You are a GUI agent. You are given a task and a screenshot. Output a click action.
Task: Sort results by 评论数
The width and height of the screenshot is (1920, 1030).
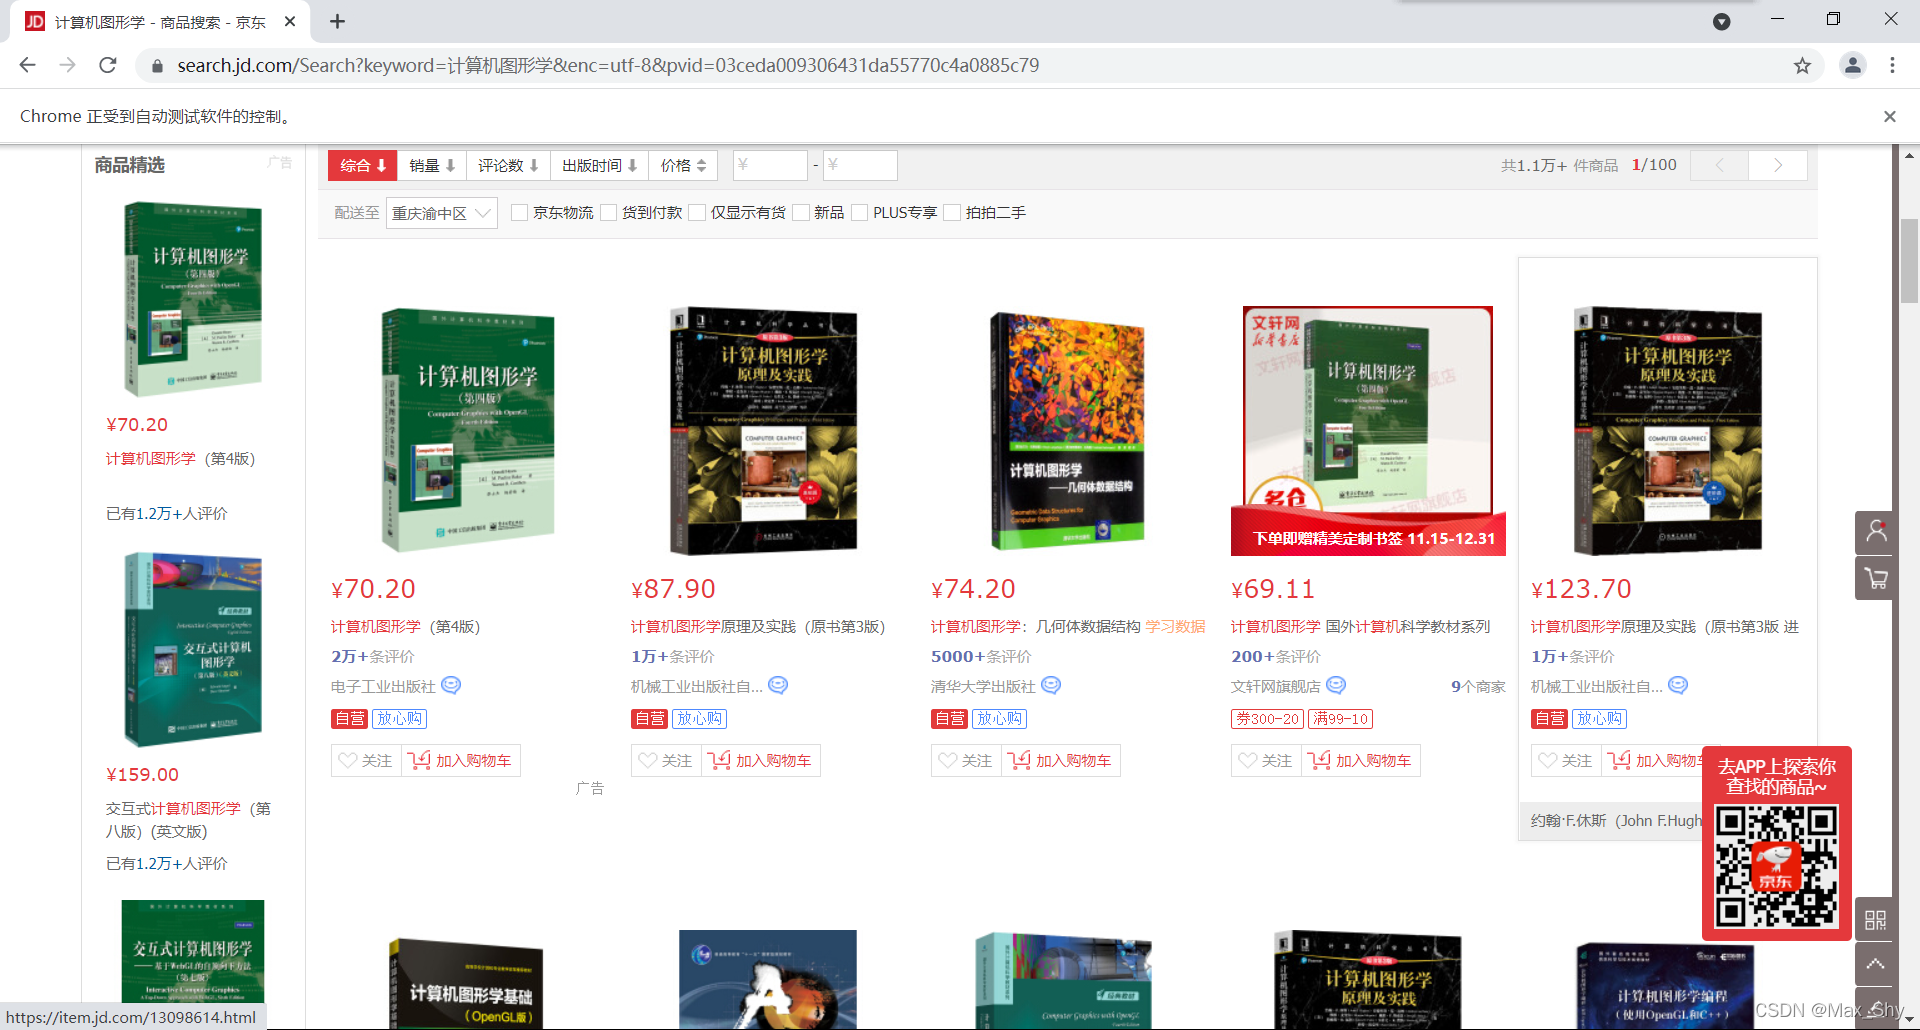508,165
